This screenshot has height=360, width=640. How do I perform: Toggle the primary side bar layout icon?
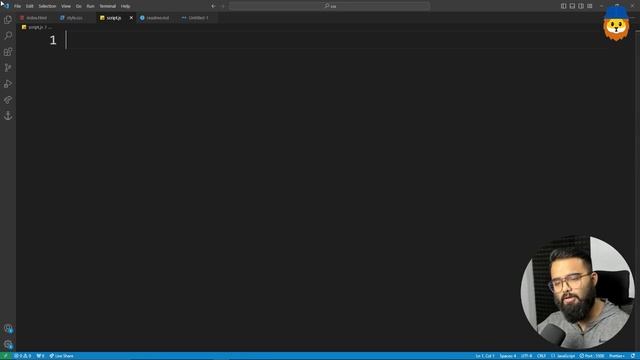point(563,6)
